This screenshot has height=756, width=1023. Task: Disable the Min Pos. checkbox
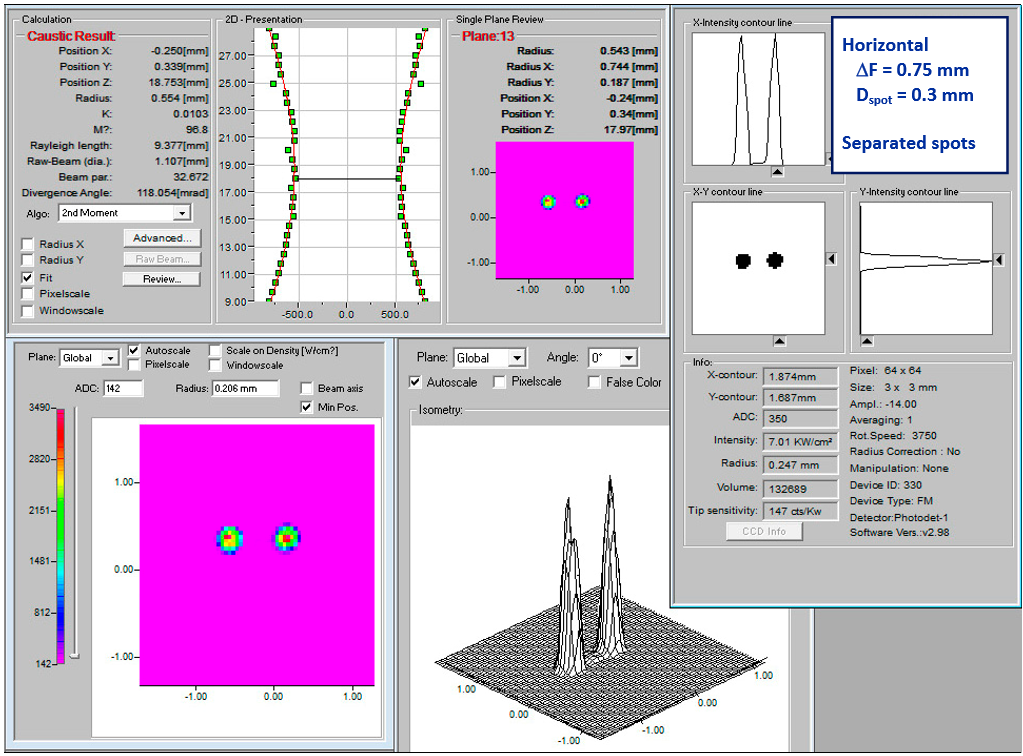[x=307, y=407]
